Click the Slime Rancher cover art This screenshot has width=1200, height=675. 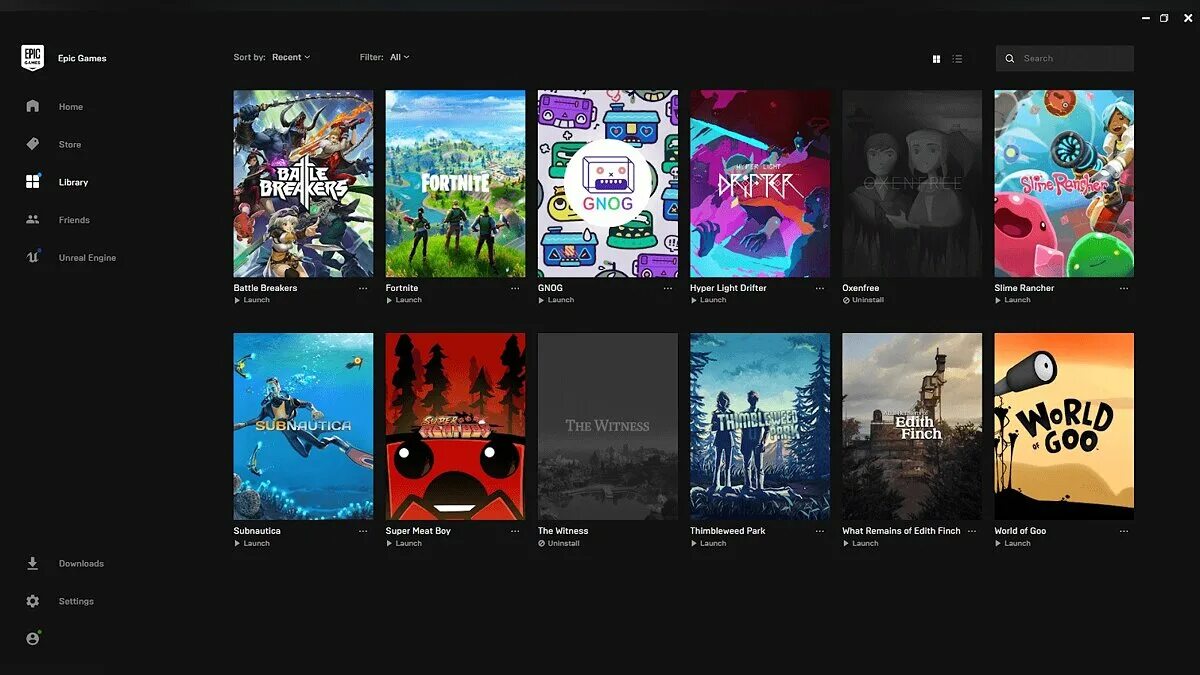tap(1064, 184)
